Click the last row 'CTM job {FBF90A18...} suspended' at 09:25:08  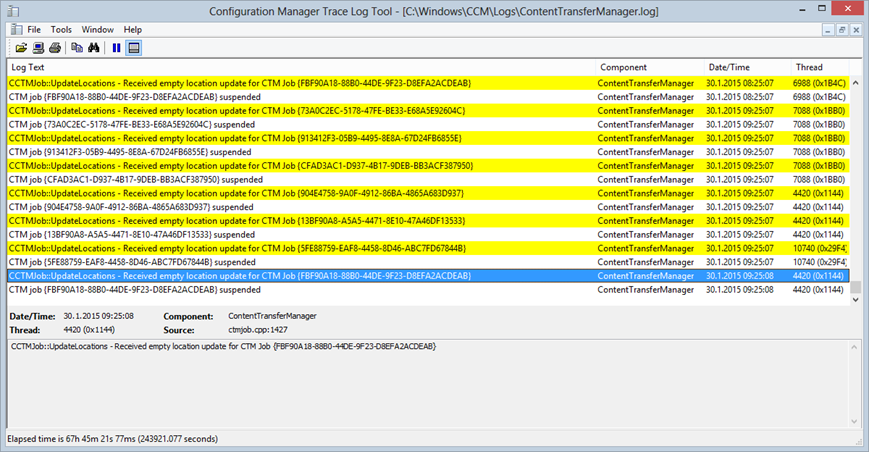(428, 290)
